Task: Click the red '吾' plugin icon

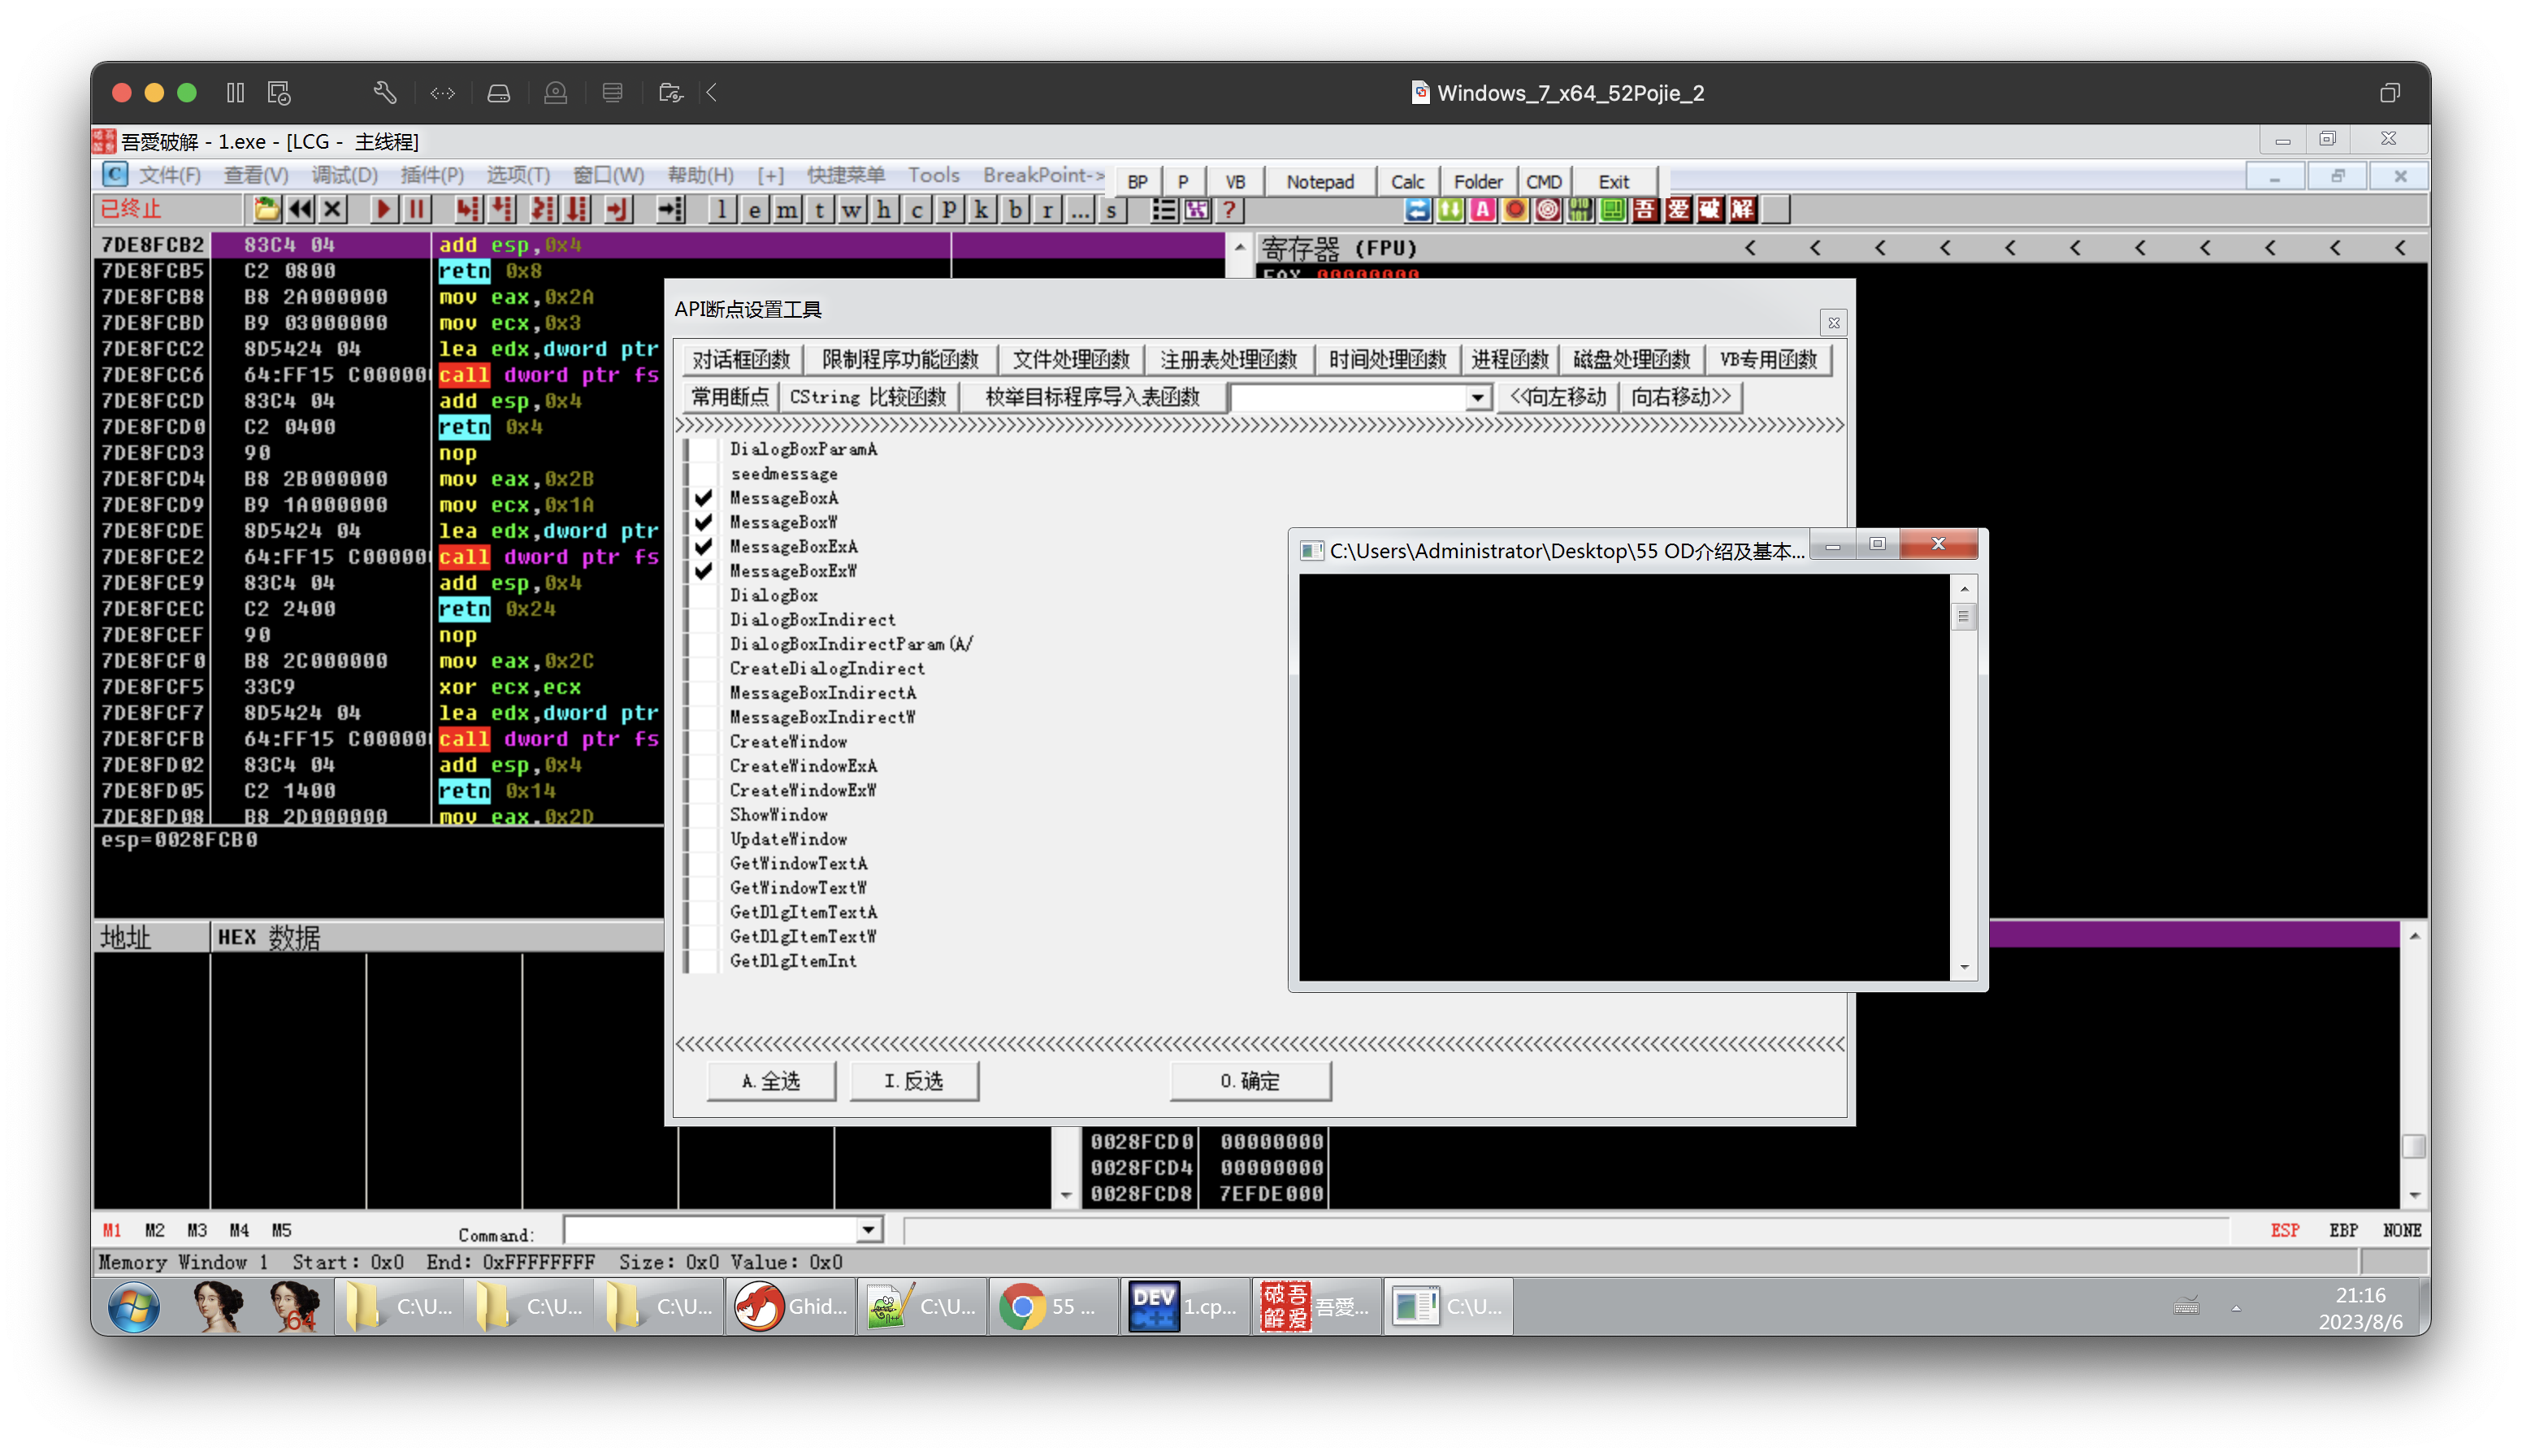Action: pos(1645,210)
